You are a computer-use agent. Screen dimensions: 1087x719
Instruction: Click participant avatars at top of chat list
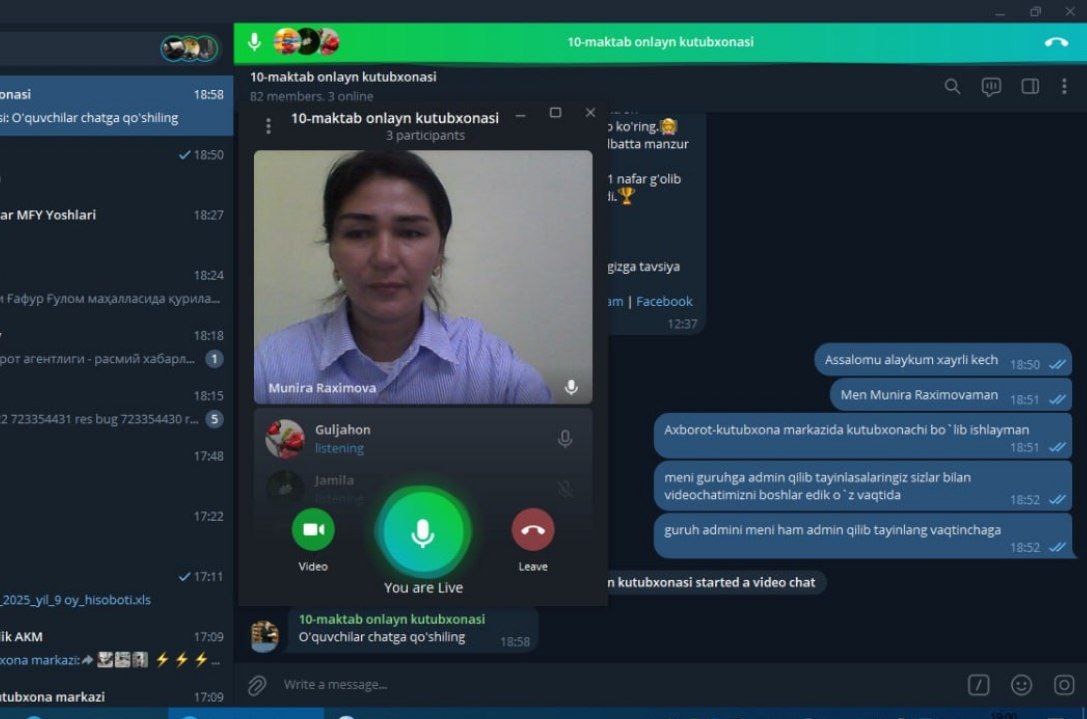coord(189,48)
